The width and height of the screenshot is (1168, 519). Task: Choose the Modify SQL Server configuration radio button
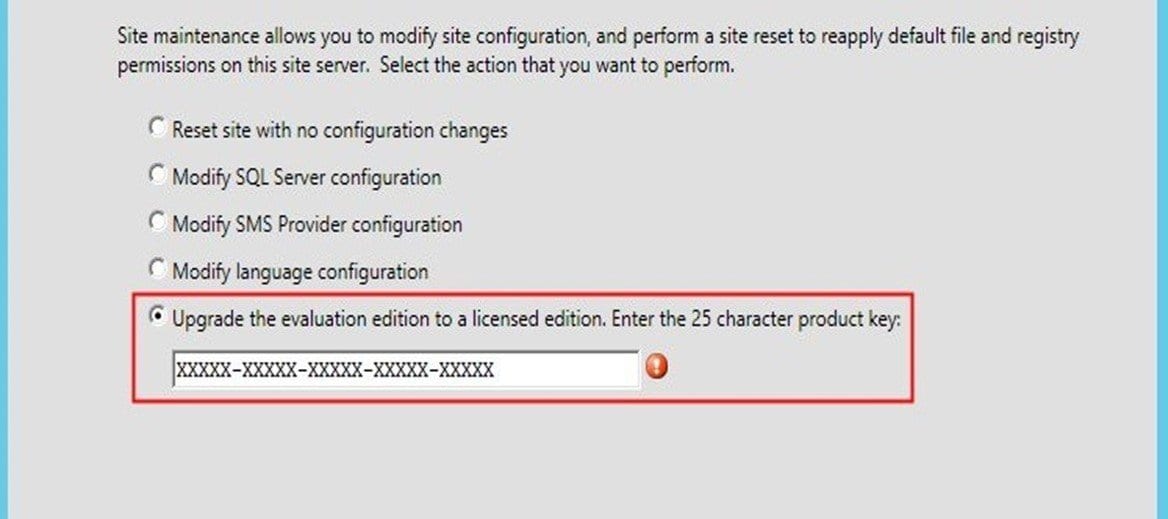pyautogui.click(x=155, y=175)
